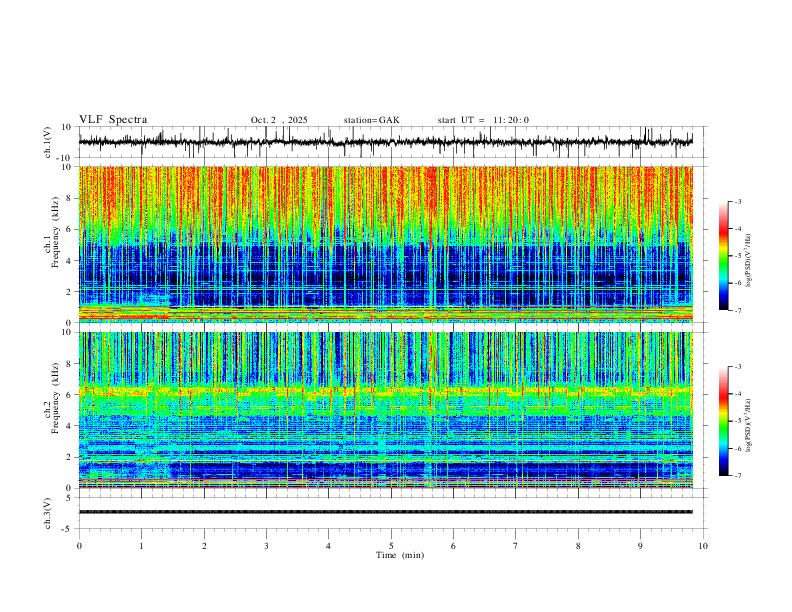The image size is (792, 612).
Task: Click the ch.1 PSD color scale bar
Action: tap(724, 256)
